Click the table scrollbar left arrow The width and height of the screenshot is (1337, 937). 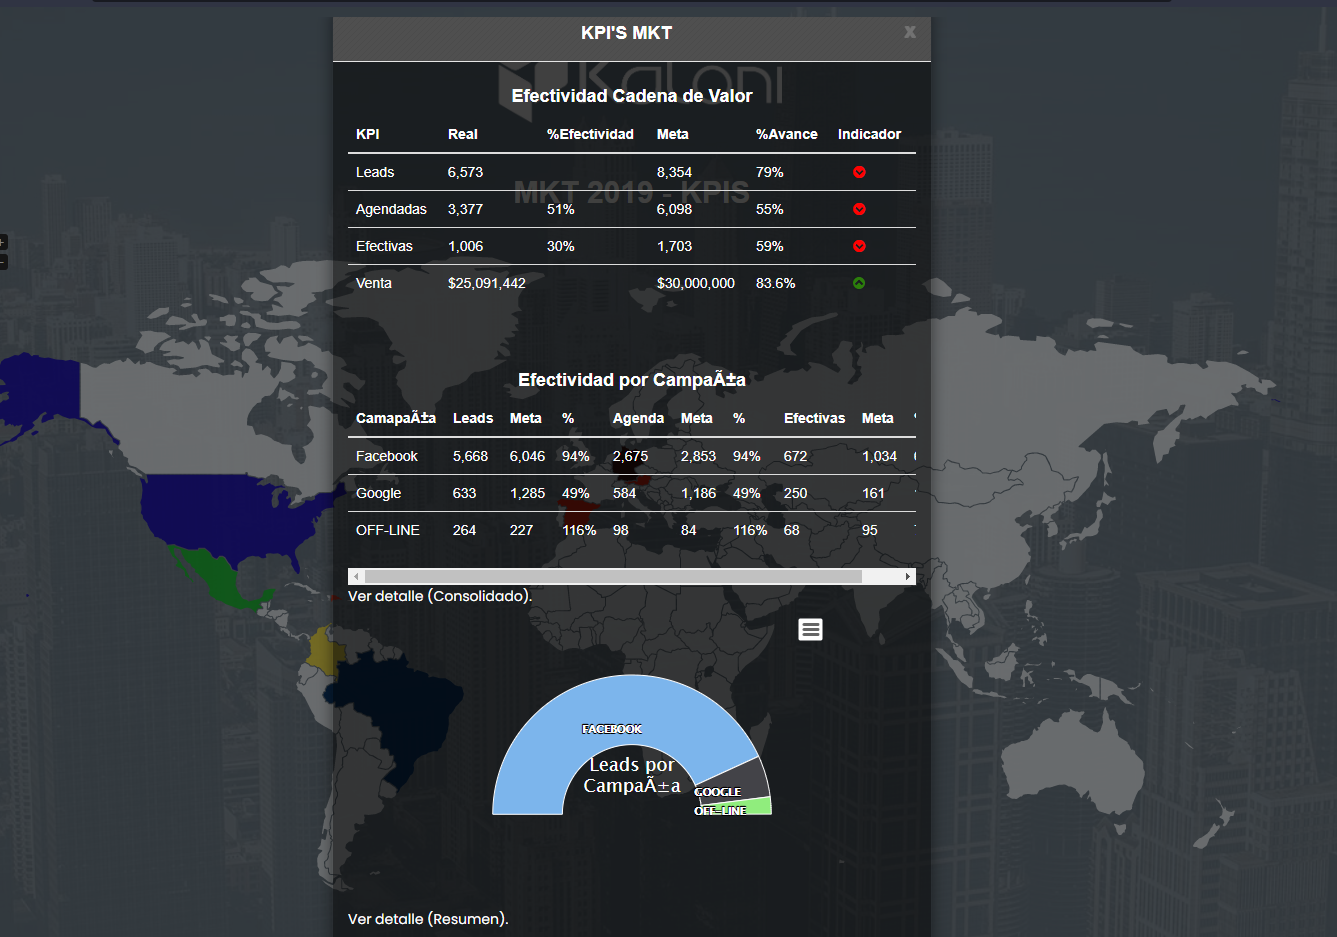click(356, 577)
